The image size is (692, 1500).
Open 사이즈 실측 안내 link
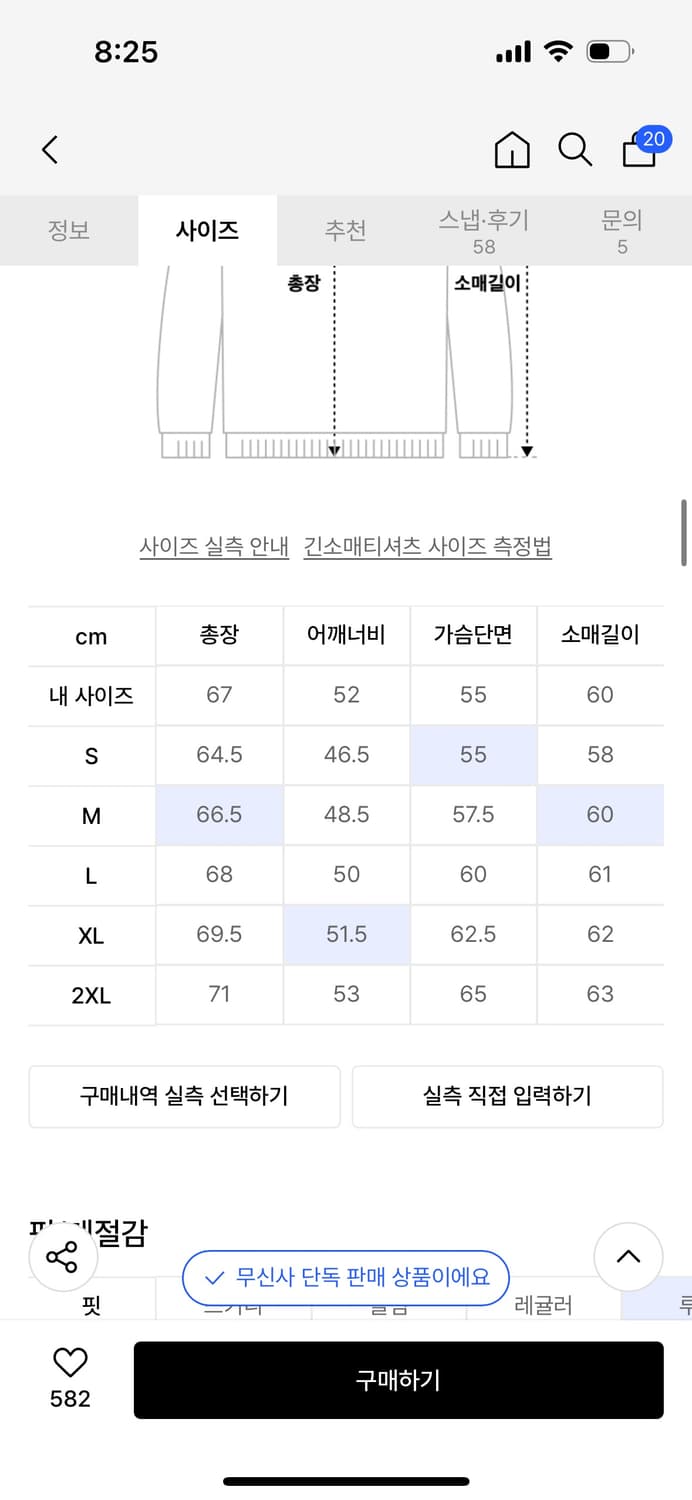tap(214, 547)
